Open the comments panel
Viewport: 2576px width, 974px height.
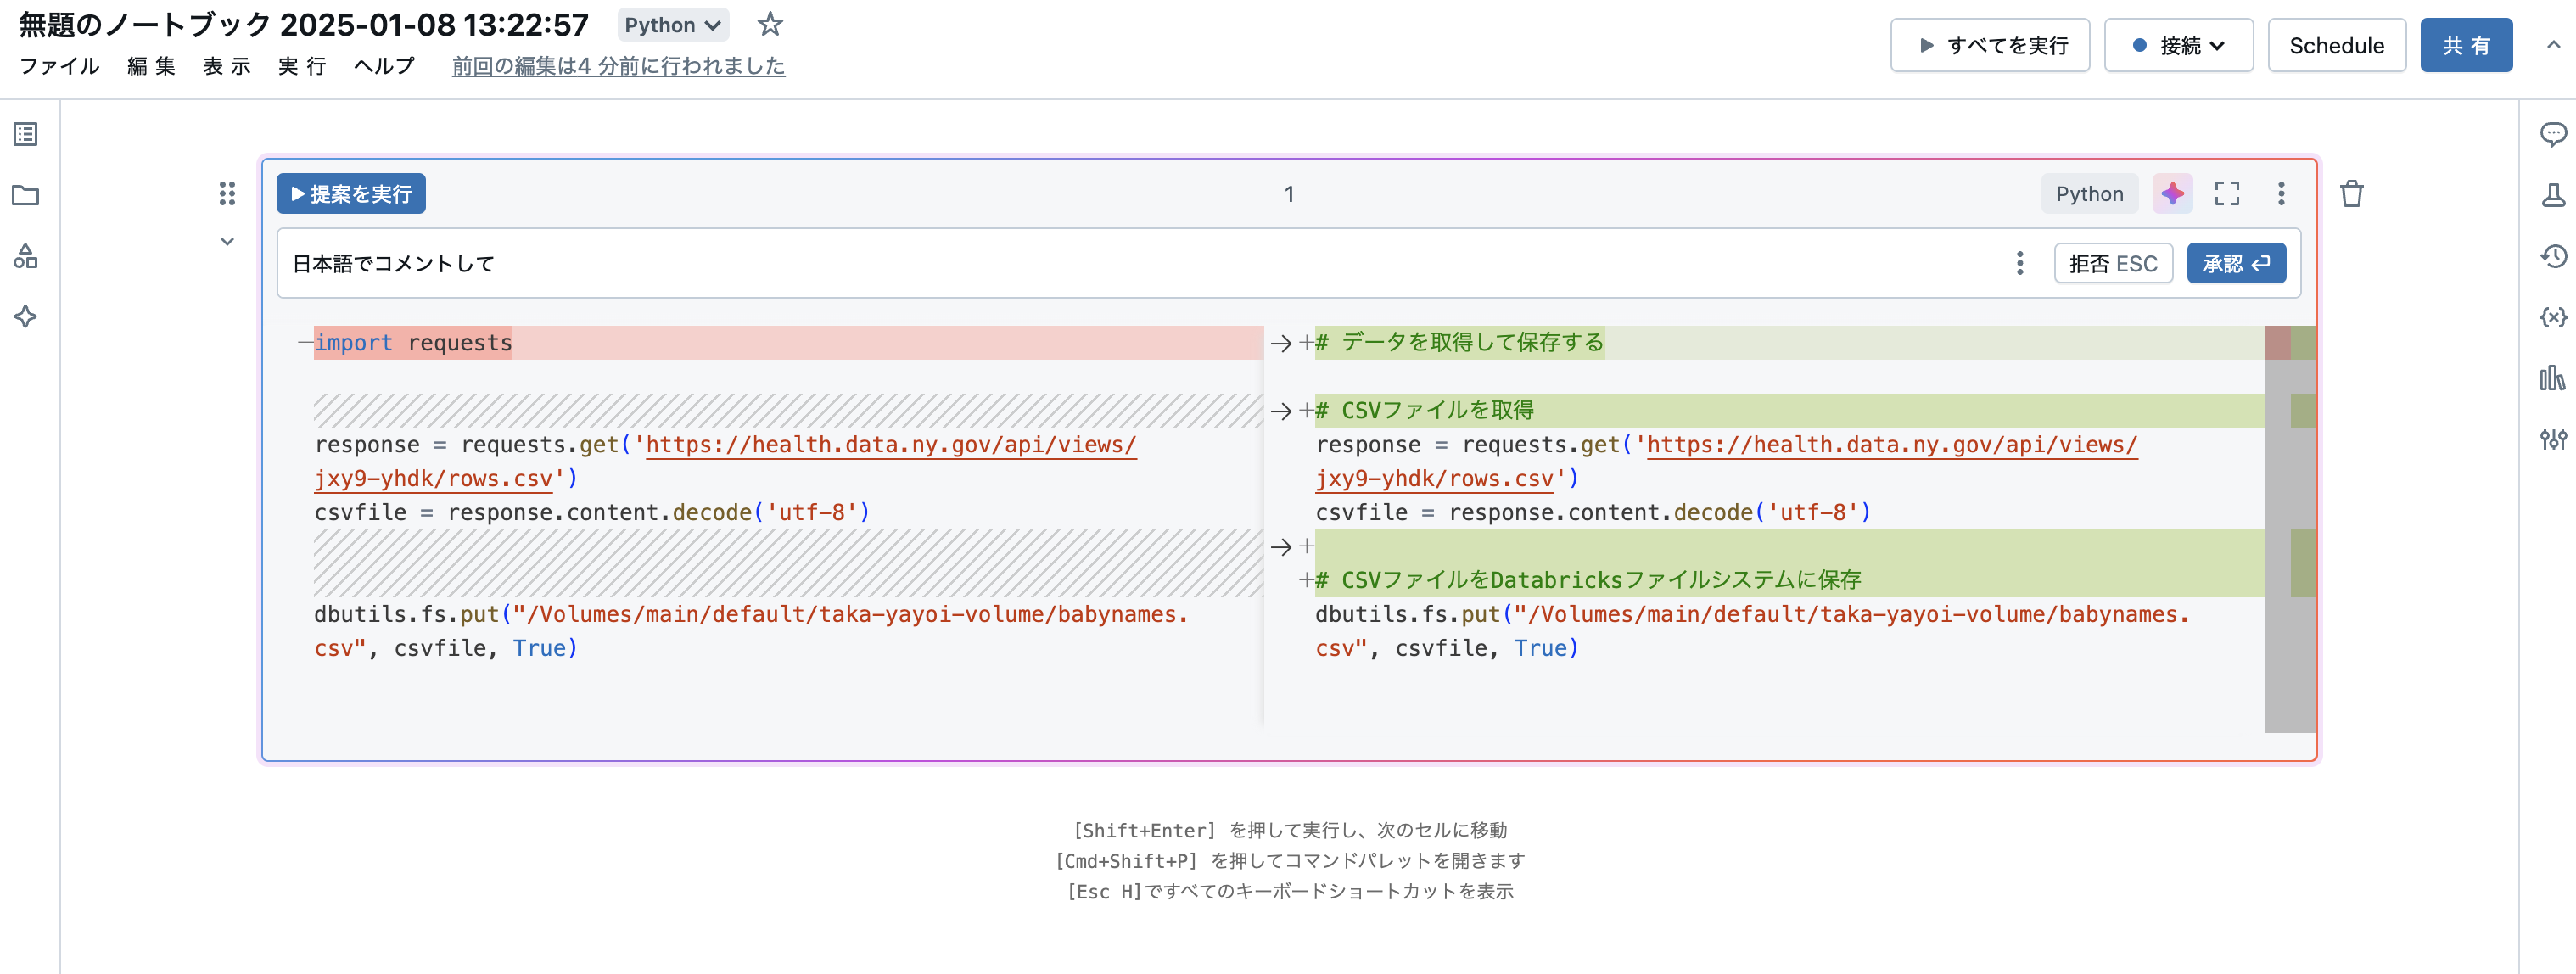[2554, 133]
